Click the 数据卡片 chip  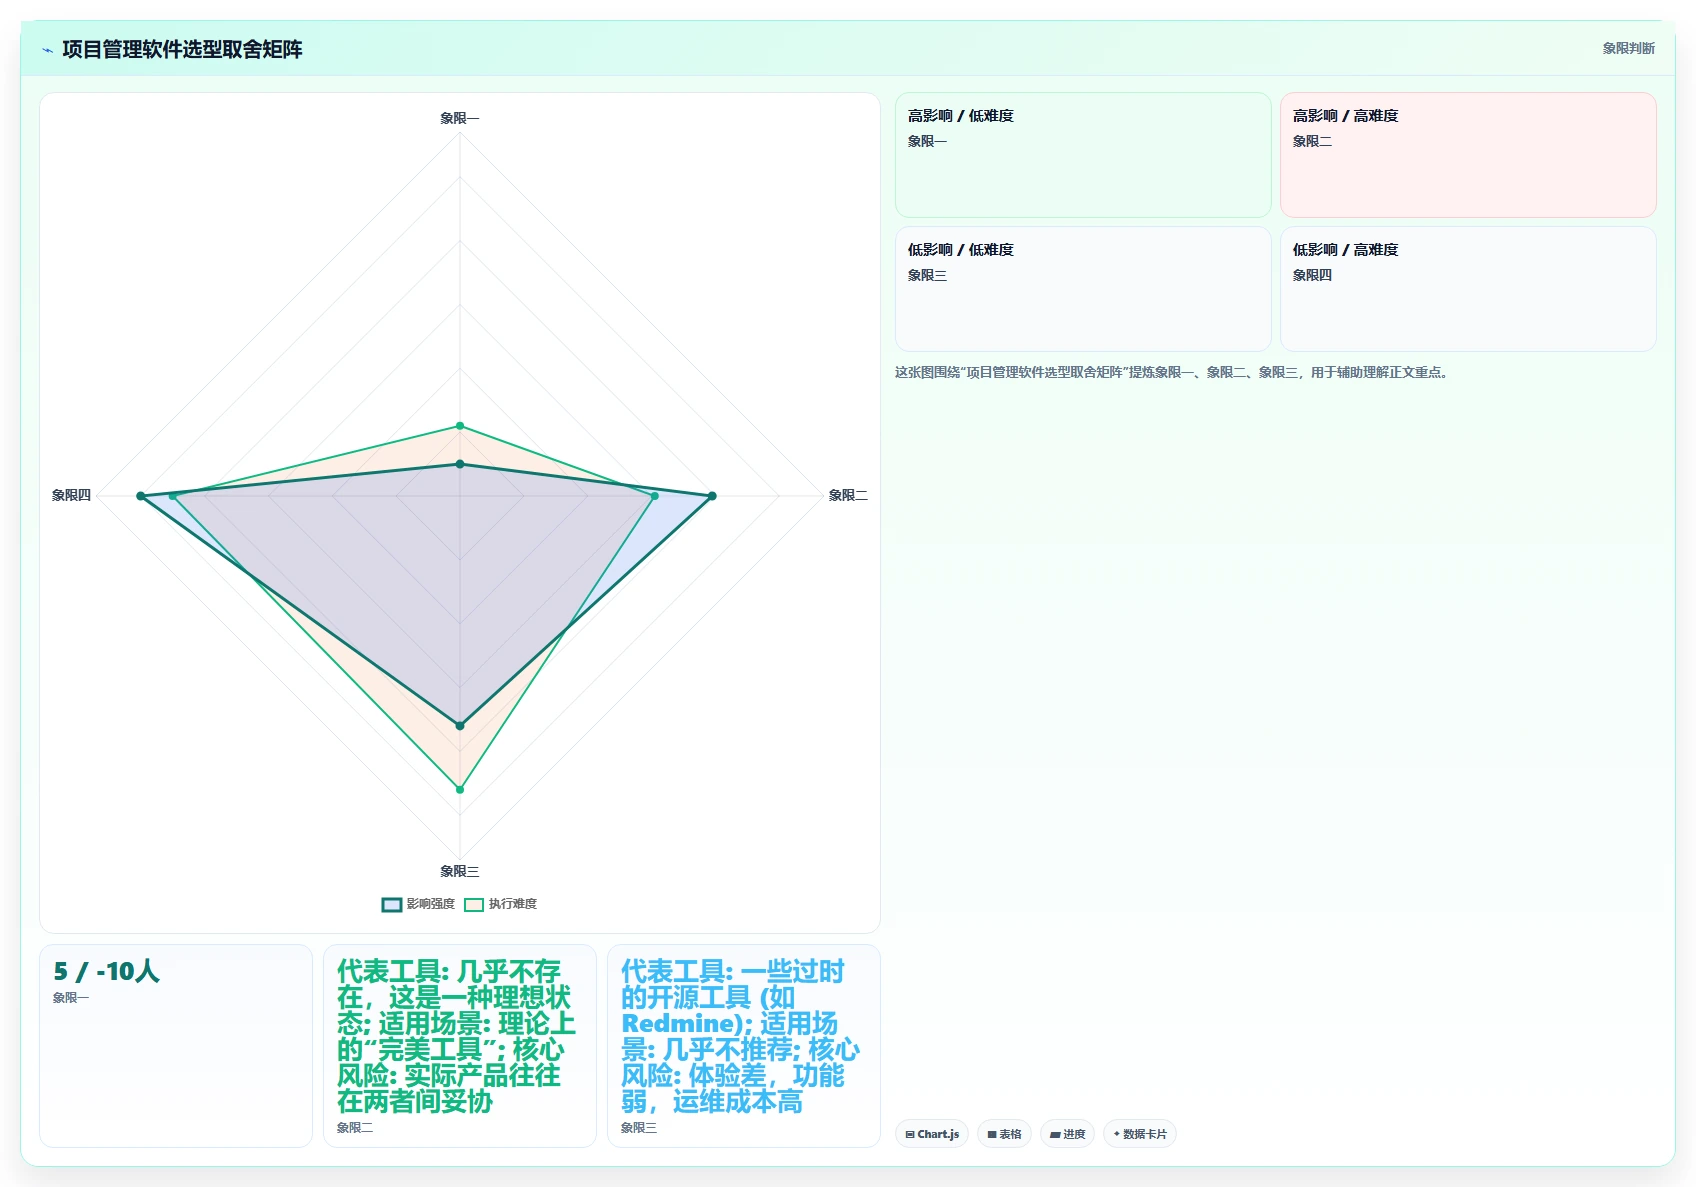coord(1139,1134)
